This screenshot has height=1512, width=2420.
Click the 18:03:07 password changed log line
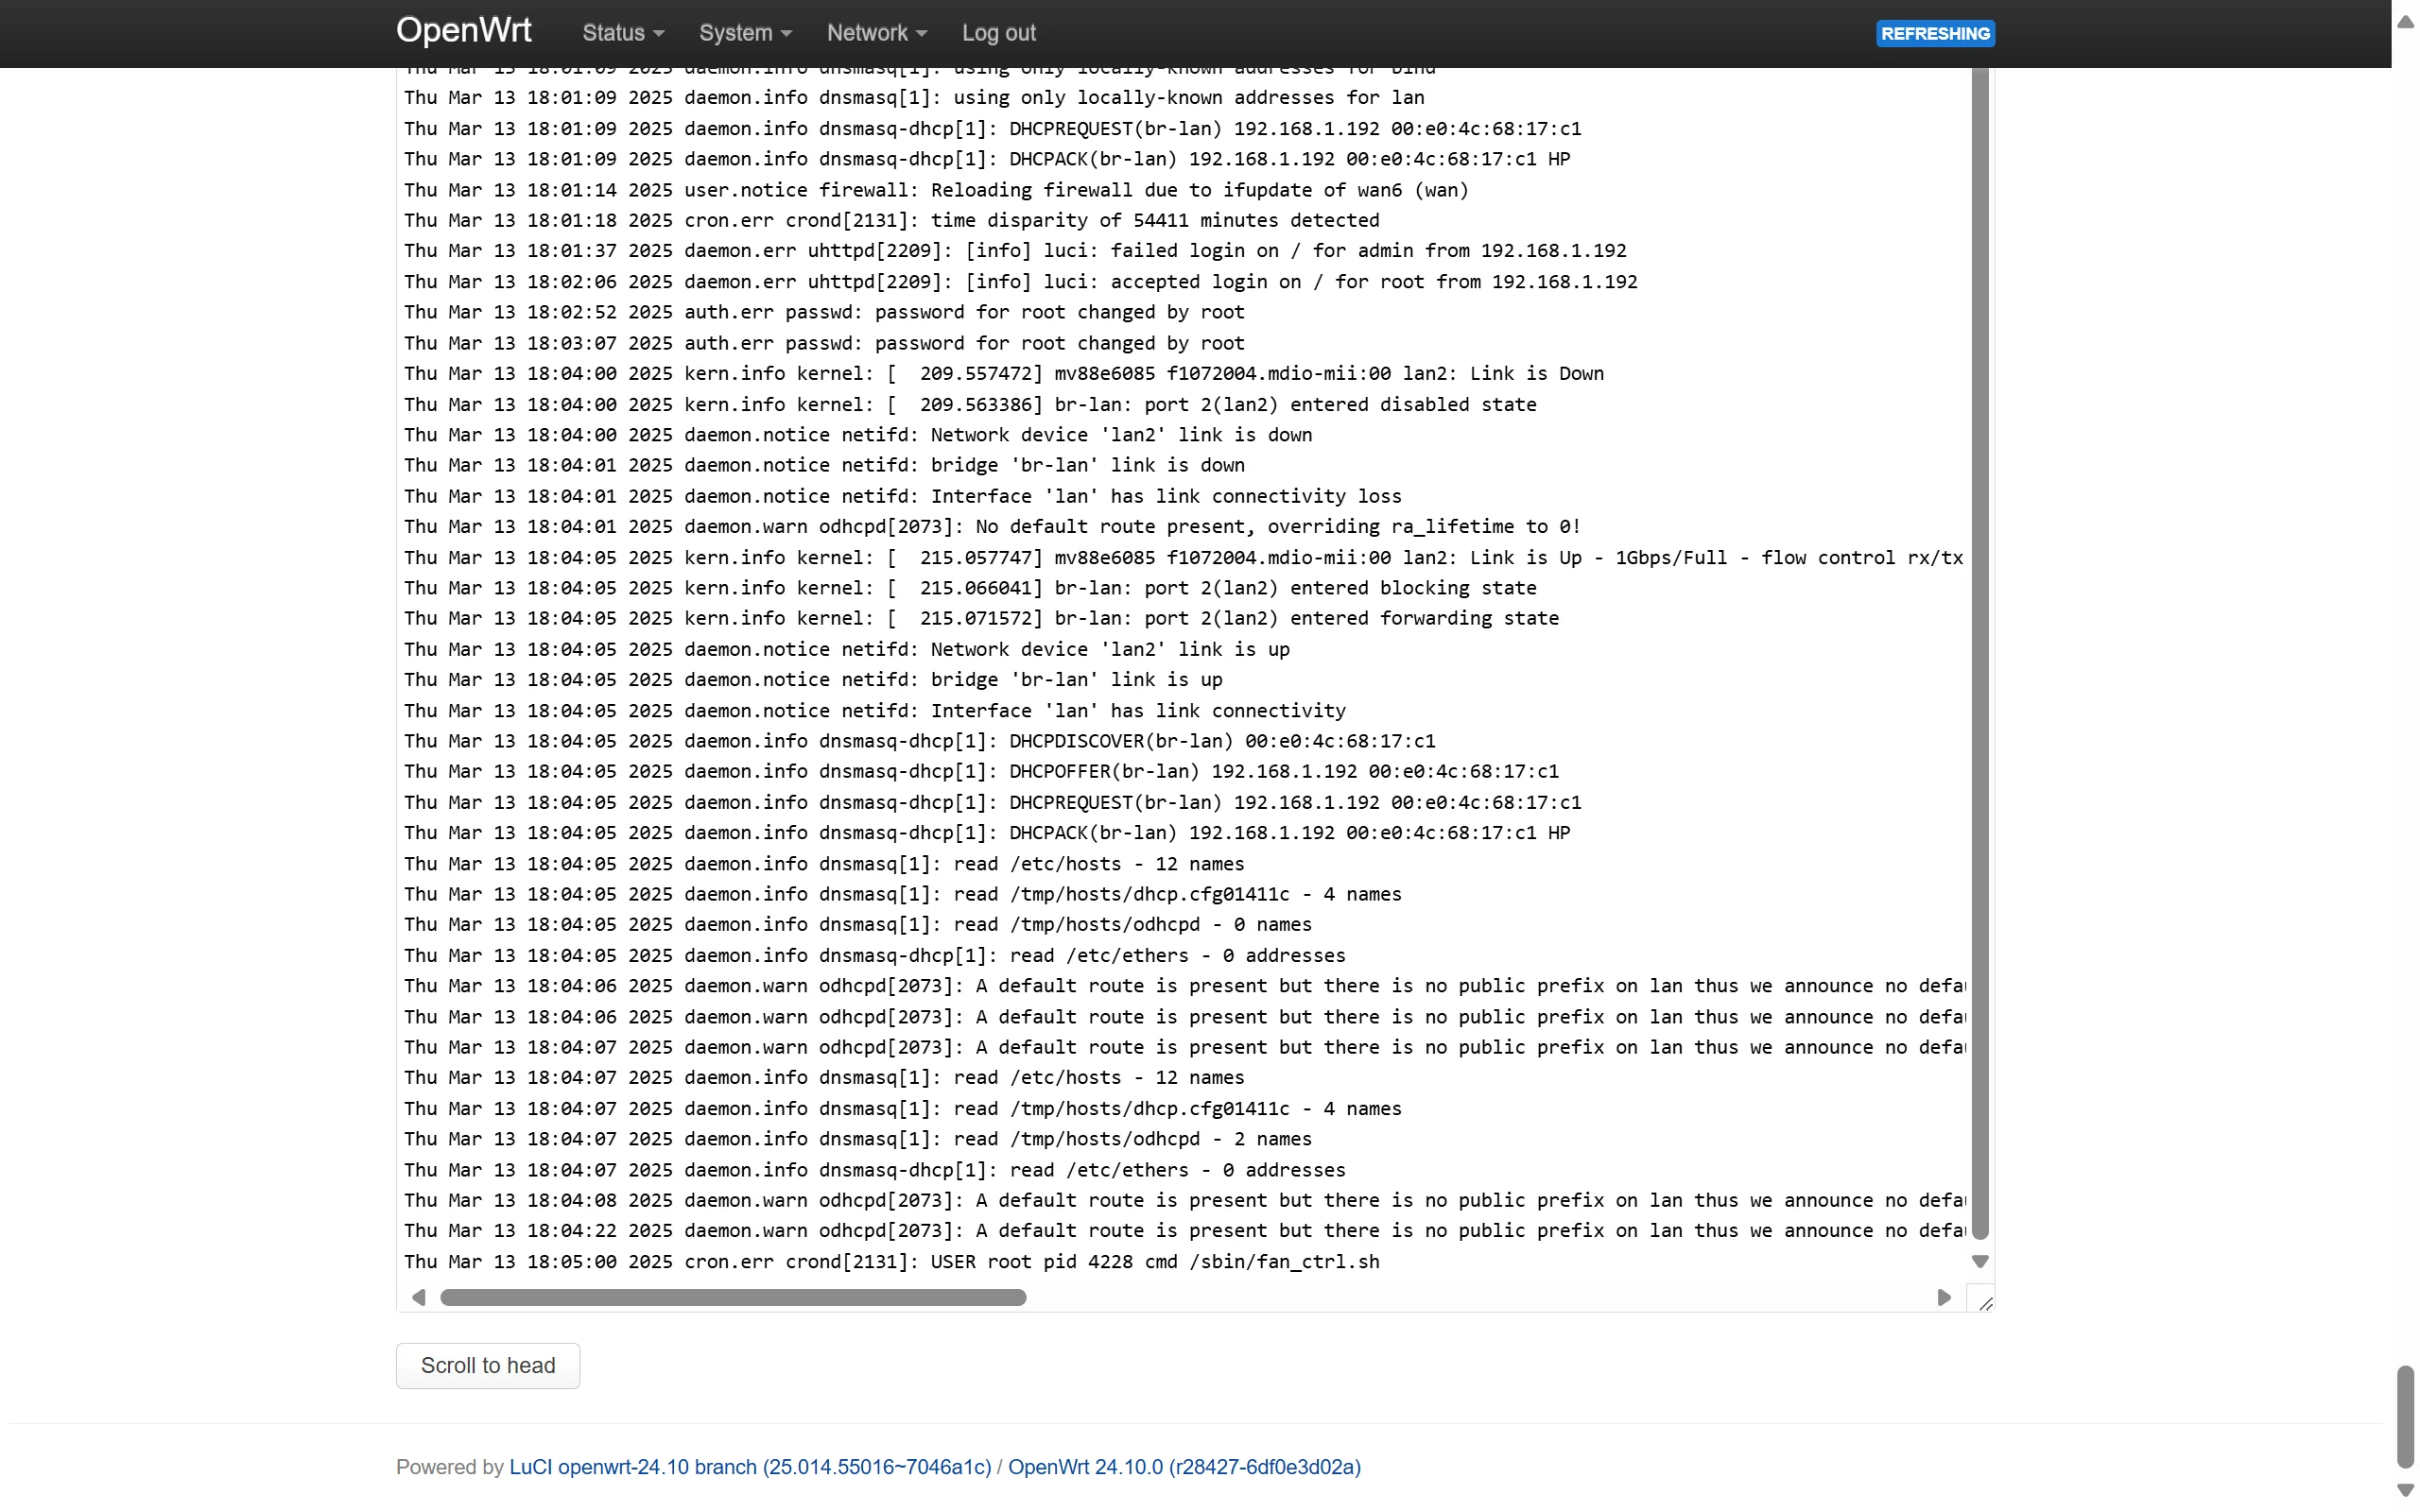[x=824, y=343]
